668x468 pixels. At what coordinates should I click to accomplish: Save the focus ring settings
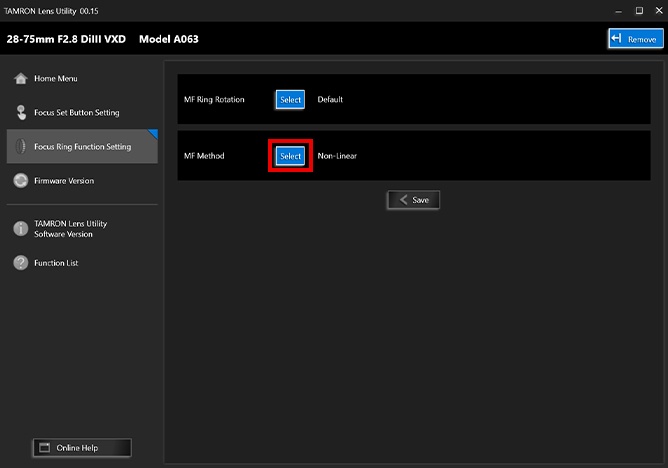413,200
